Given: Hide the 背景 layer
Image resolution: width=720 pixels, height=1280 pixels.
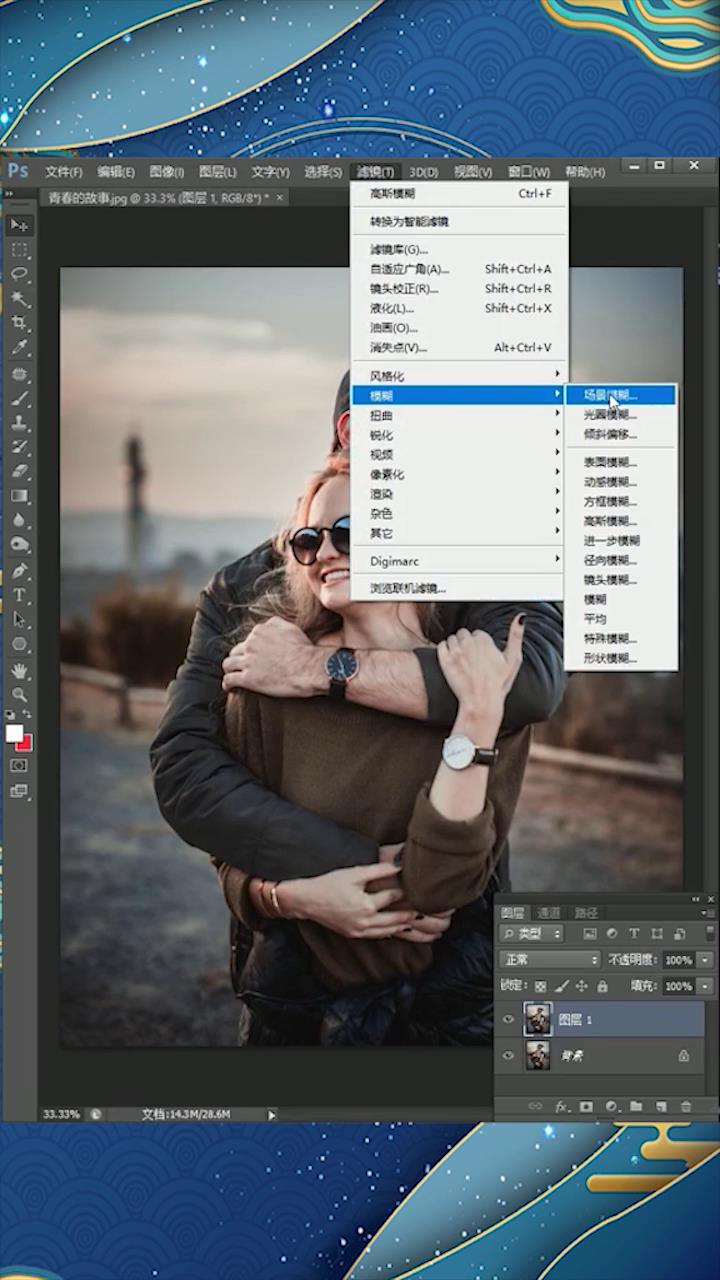Looking at the screenshot, I should click(509, 1055).
